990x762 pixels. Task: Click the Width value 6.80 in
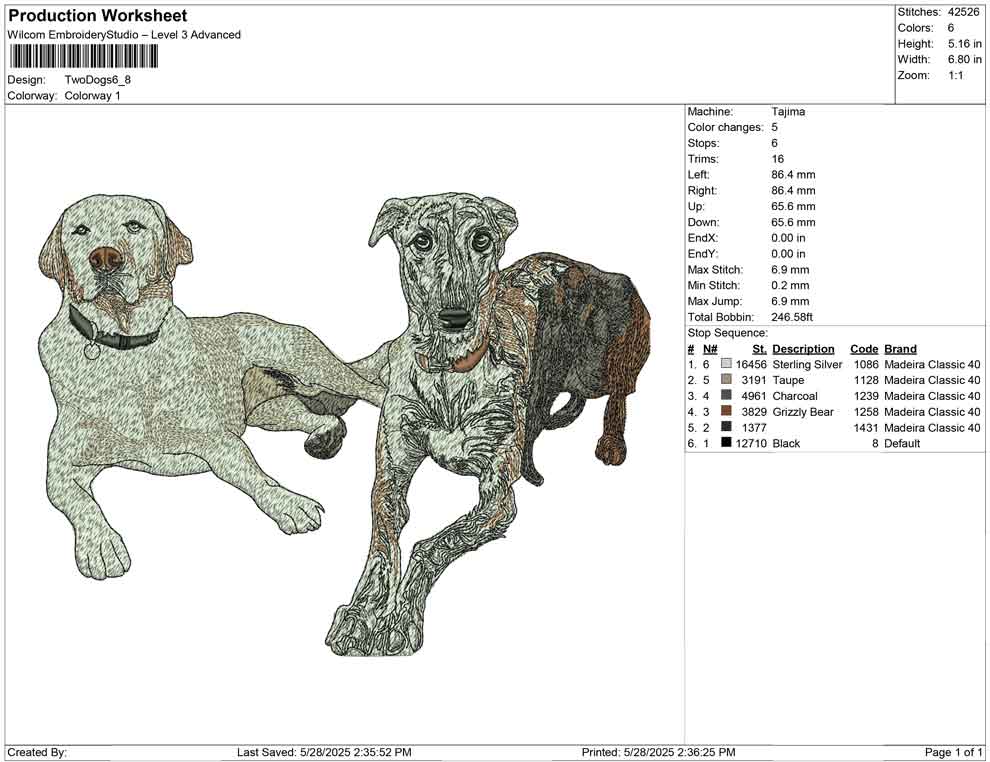(x=965, y=59)
